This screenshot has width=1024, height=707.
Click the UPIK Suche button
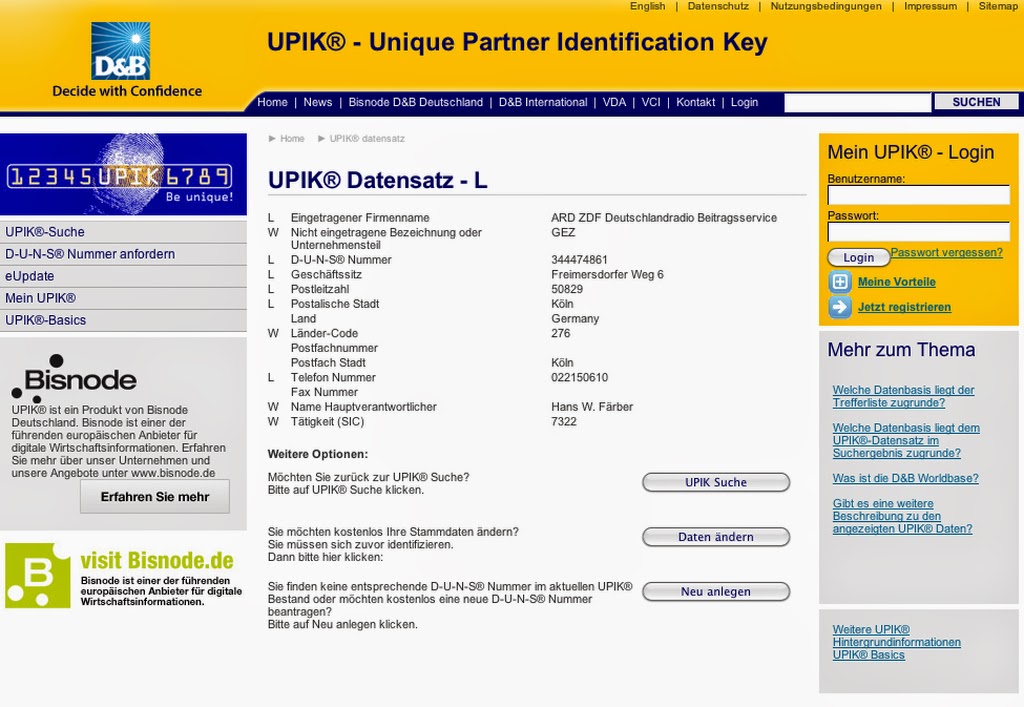click(x=716, y=482)
